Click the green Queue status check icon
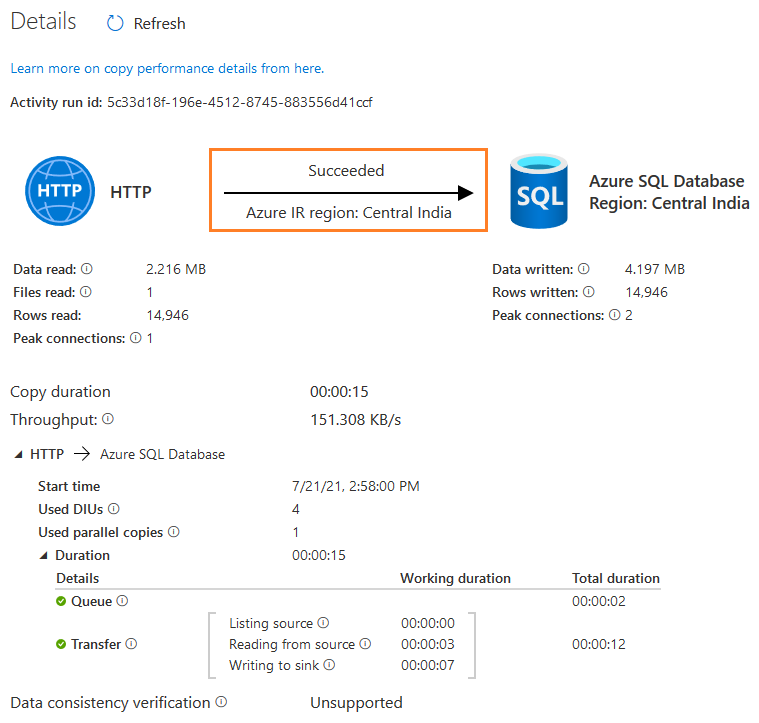 click(x=62, y=601)
